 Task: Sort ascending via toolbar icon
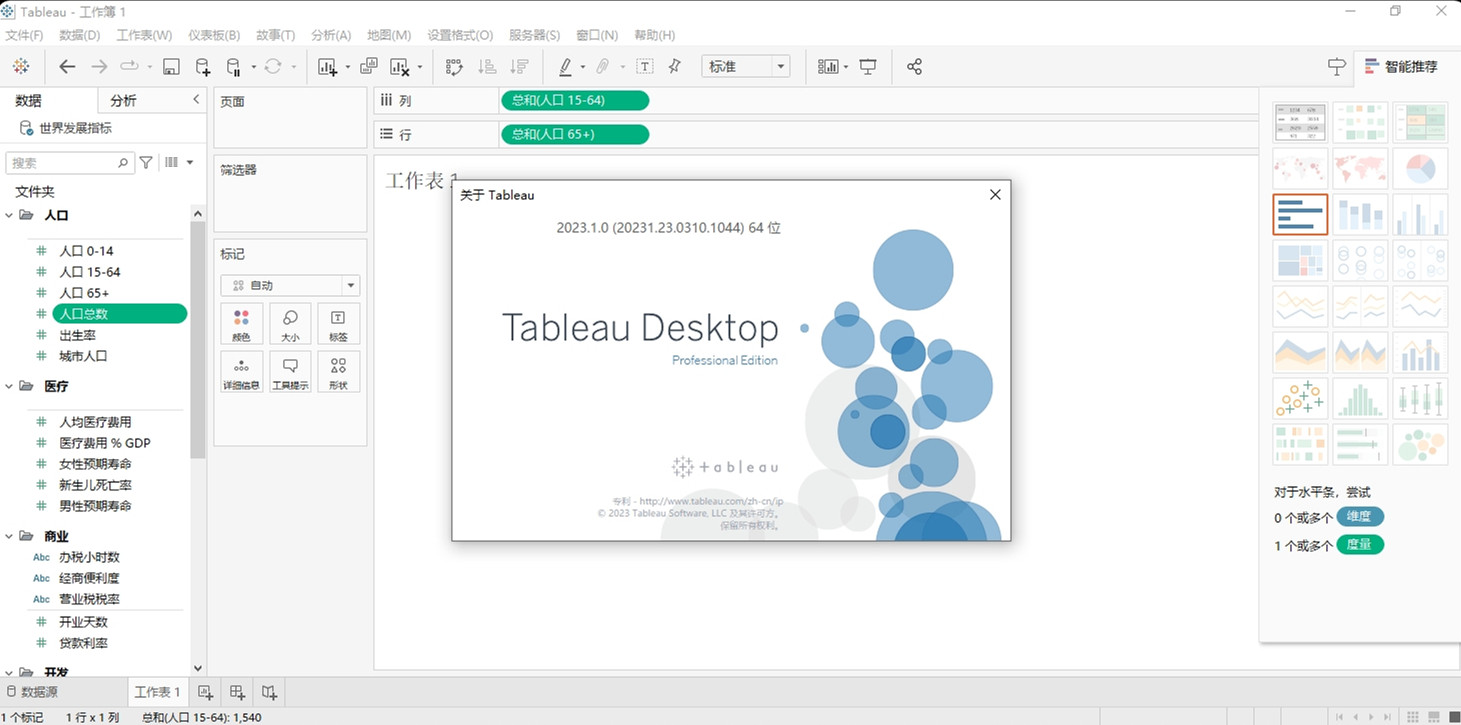pyautogui.click(x=487, y=67)
